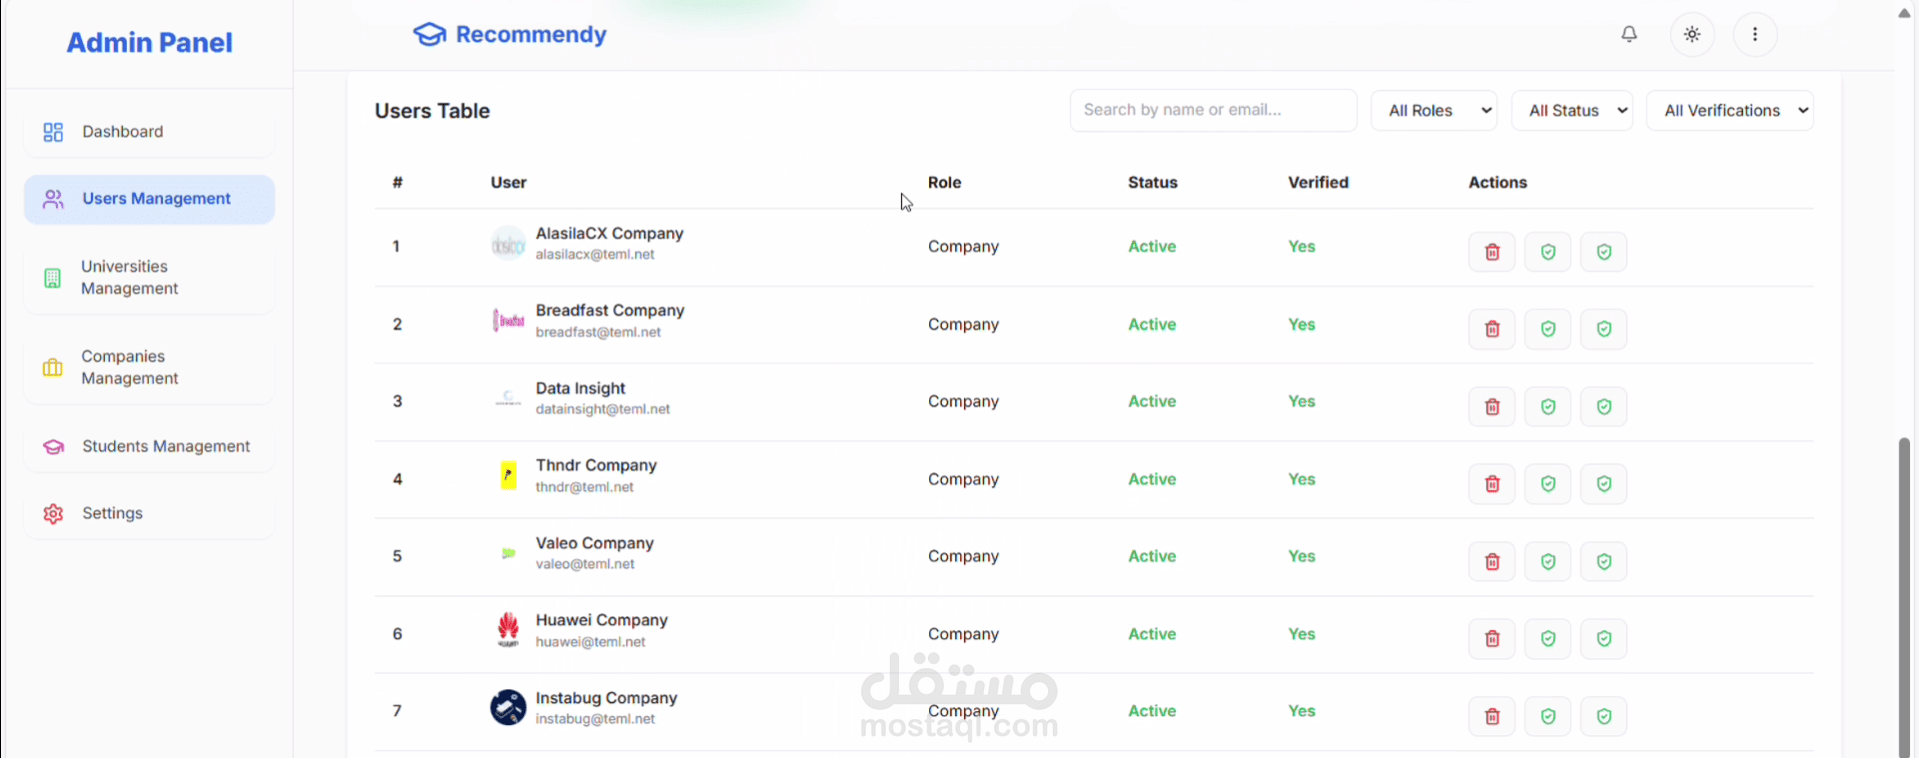Image resolution: width=1919 pixels, height=758 pixels.
Task: Click the Active status in Huawei row
Action: (x=1152, y=634)
